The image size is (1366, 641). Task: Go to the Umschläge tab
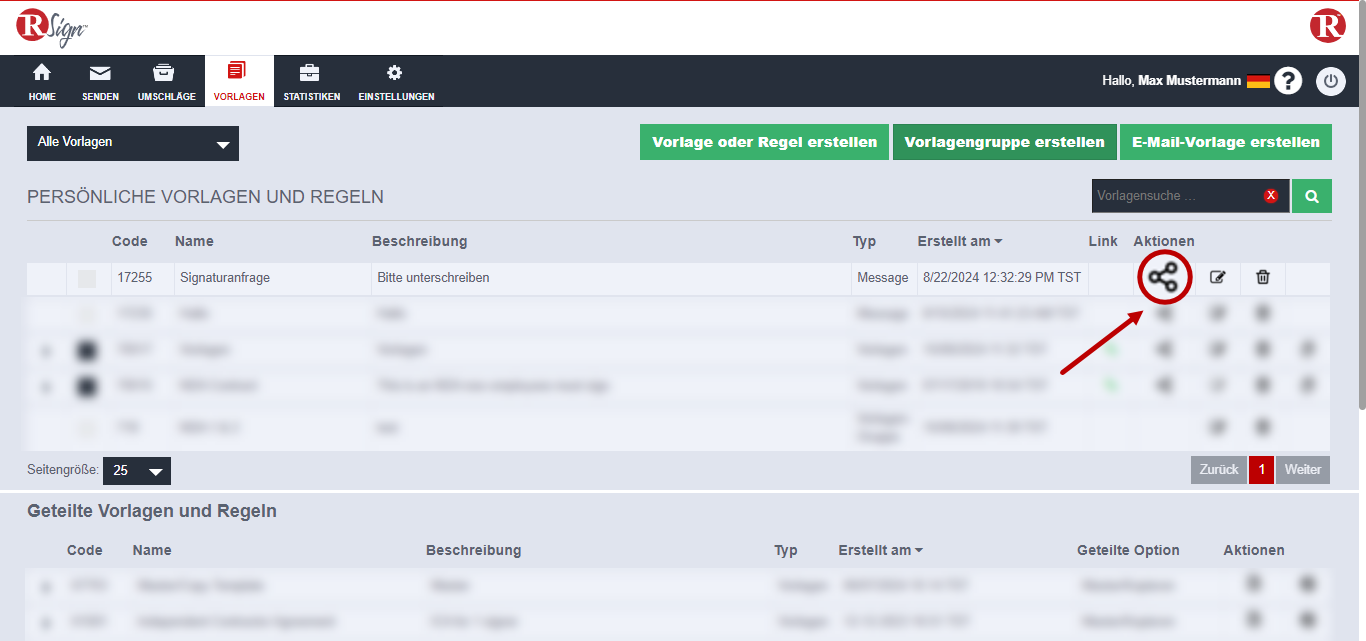click(166, 82)
